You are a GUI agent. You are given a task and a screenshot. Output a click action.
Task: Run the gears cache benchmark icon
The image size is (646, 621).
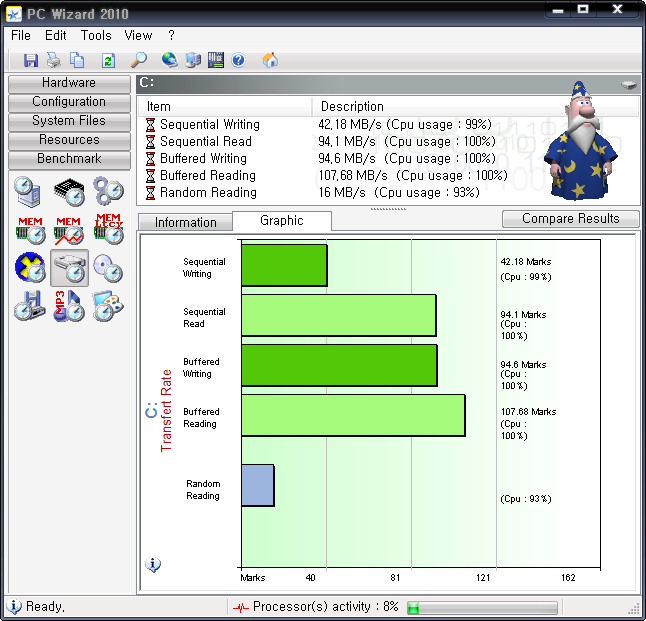(108, 191)
